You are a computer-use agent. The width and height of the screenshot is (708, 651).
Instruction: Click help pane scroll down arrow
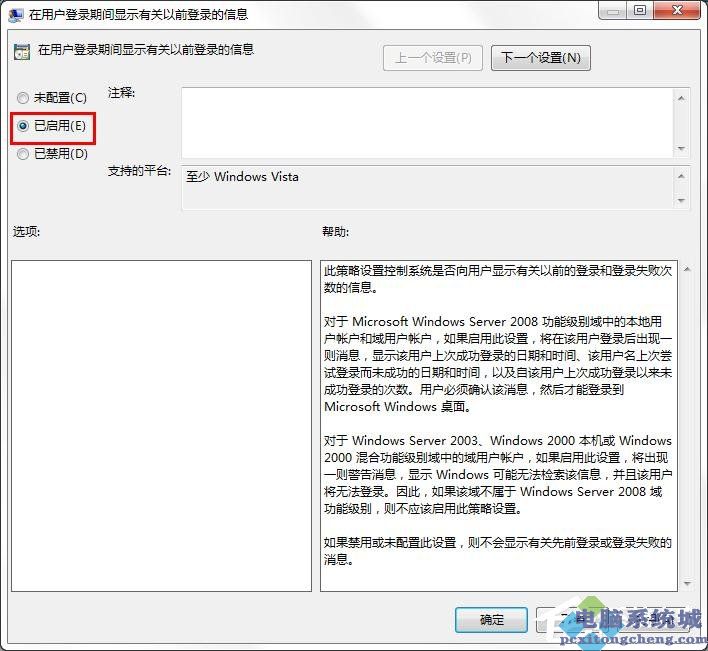687,584
